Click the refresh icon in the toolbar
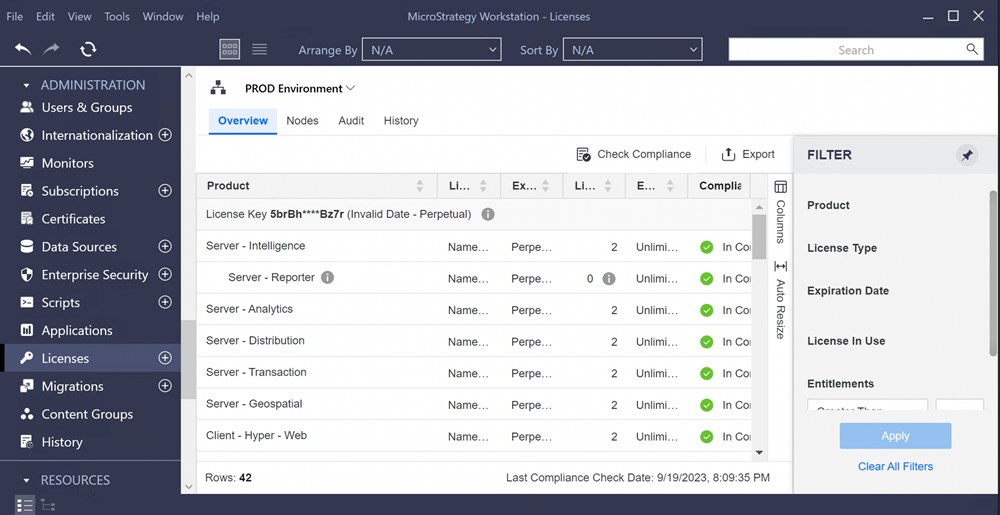The width and height of the screenshot is (1000, 515). point(88,49)
